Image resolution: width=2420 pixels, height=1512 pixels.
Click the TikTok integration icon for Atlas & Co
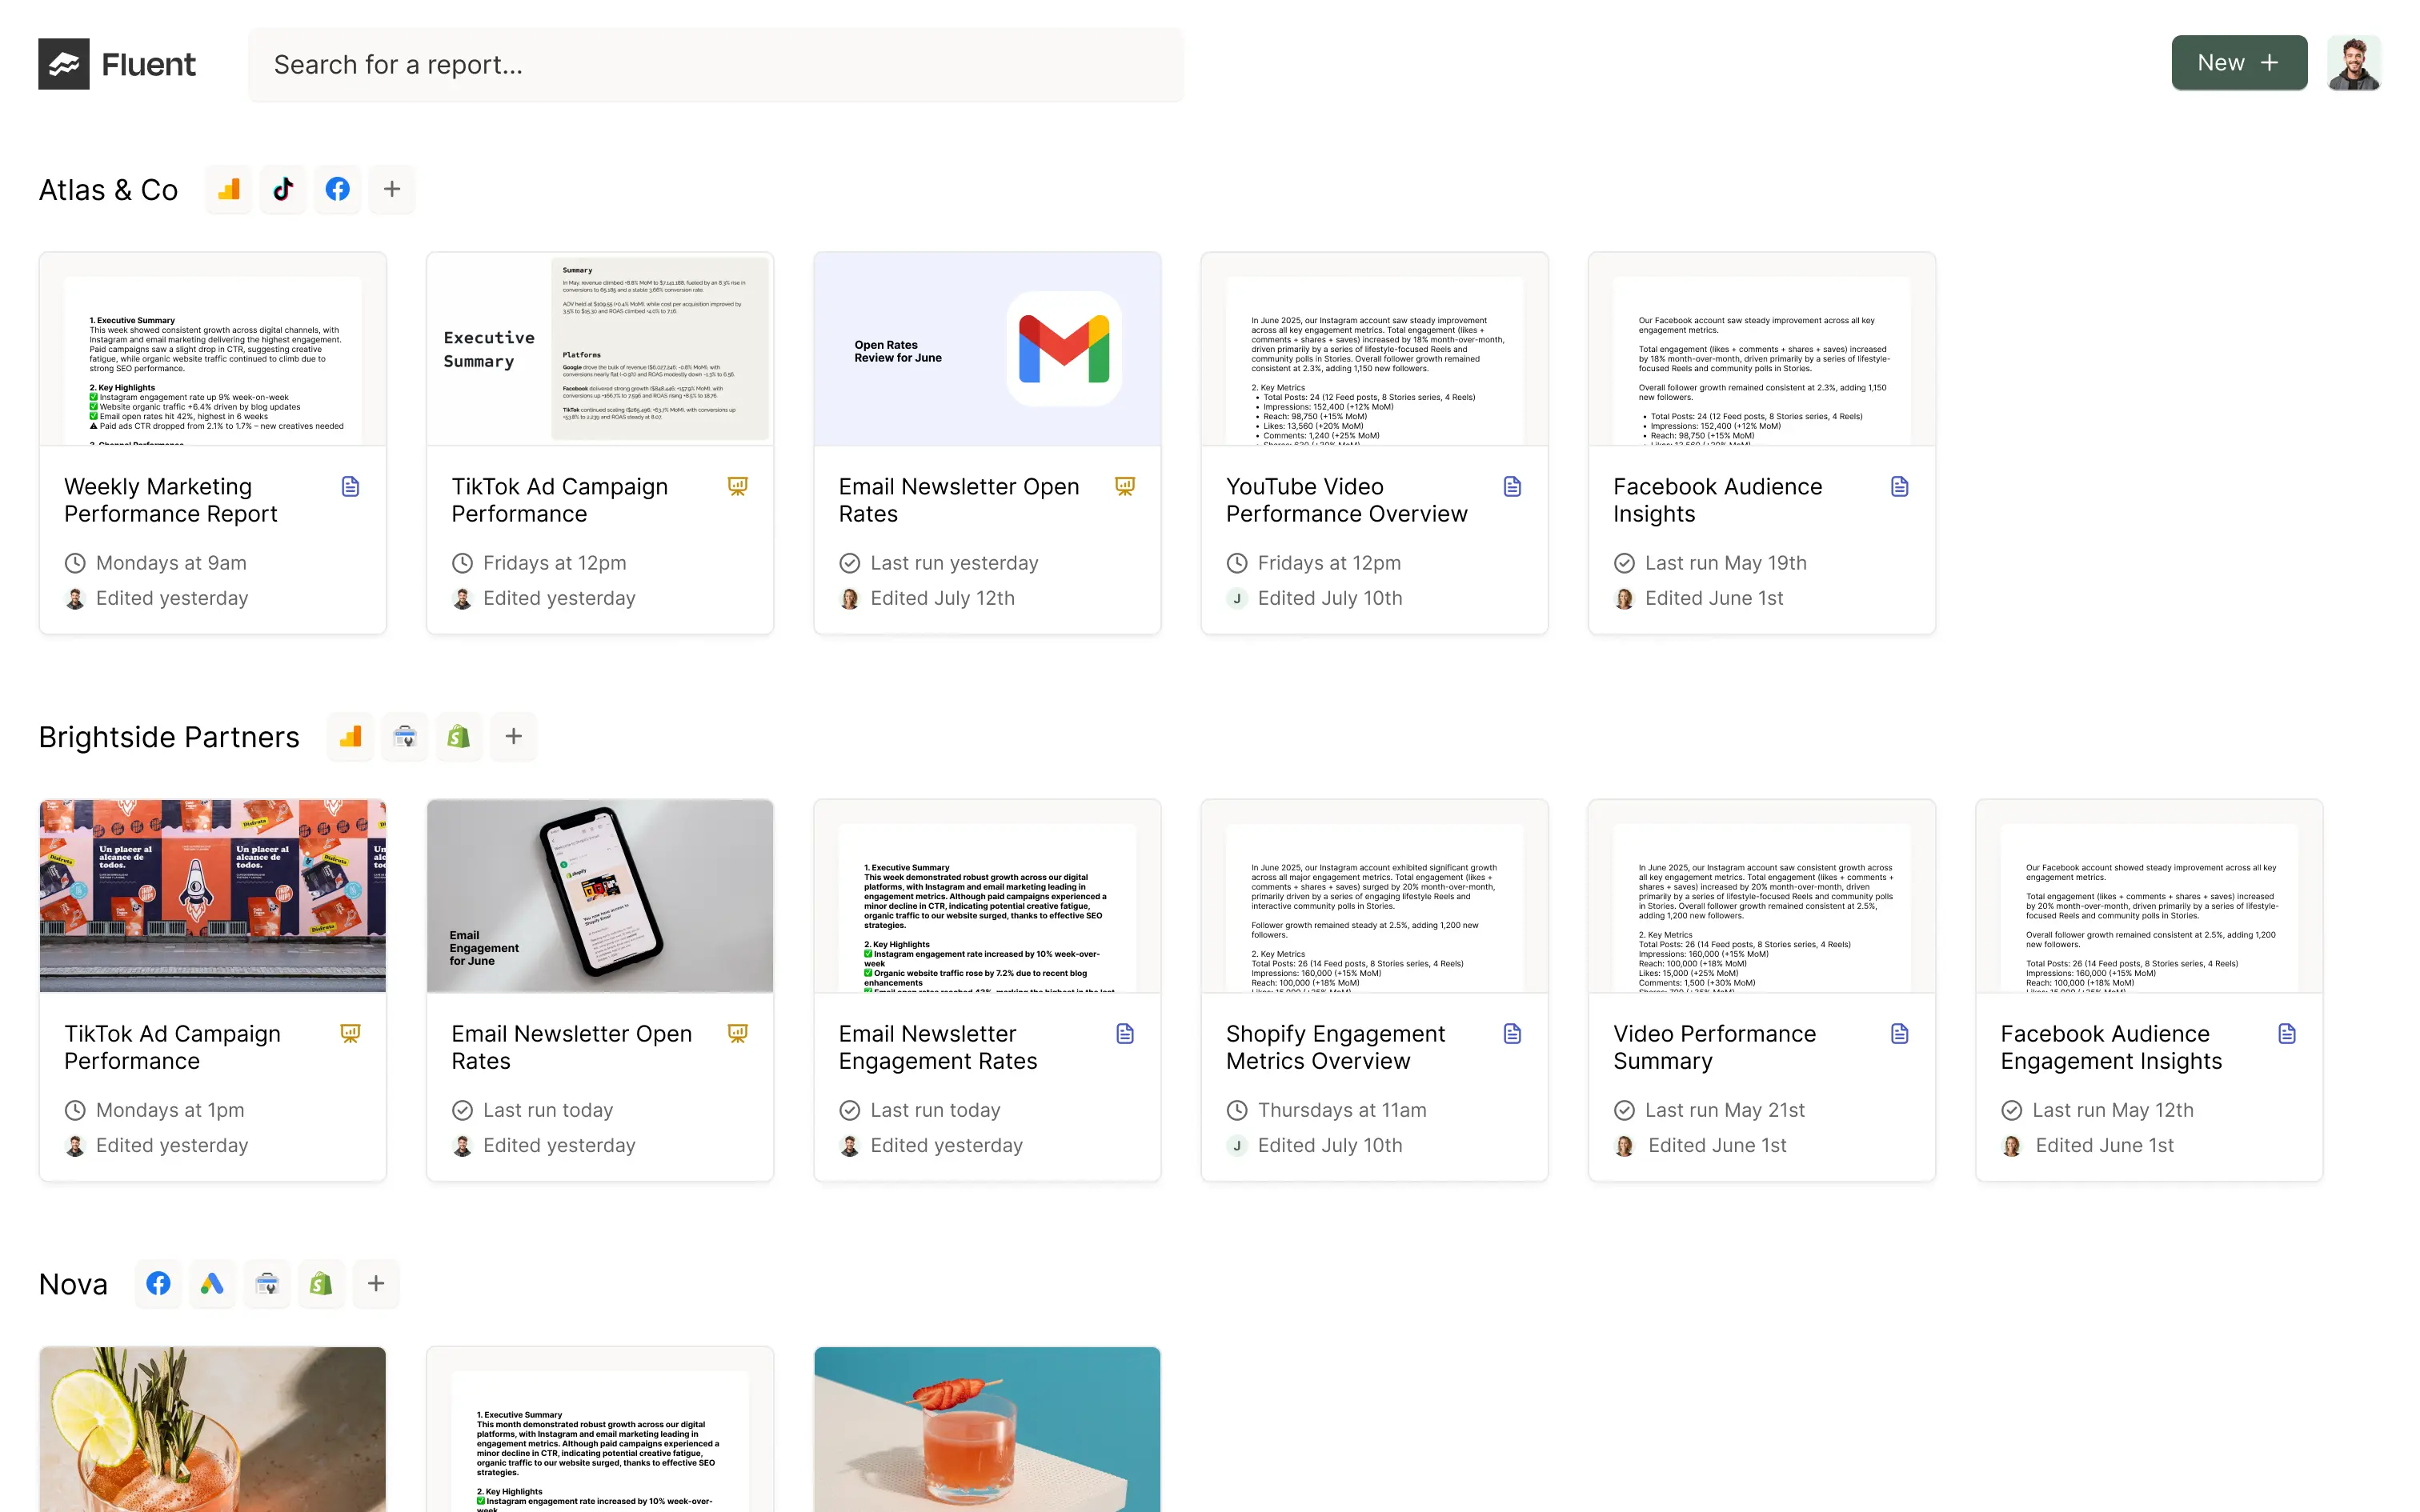click(283, 189)
